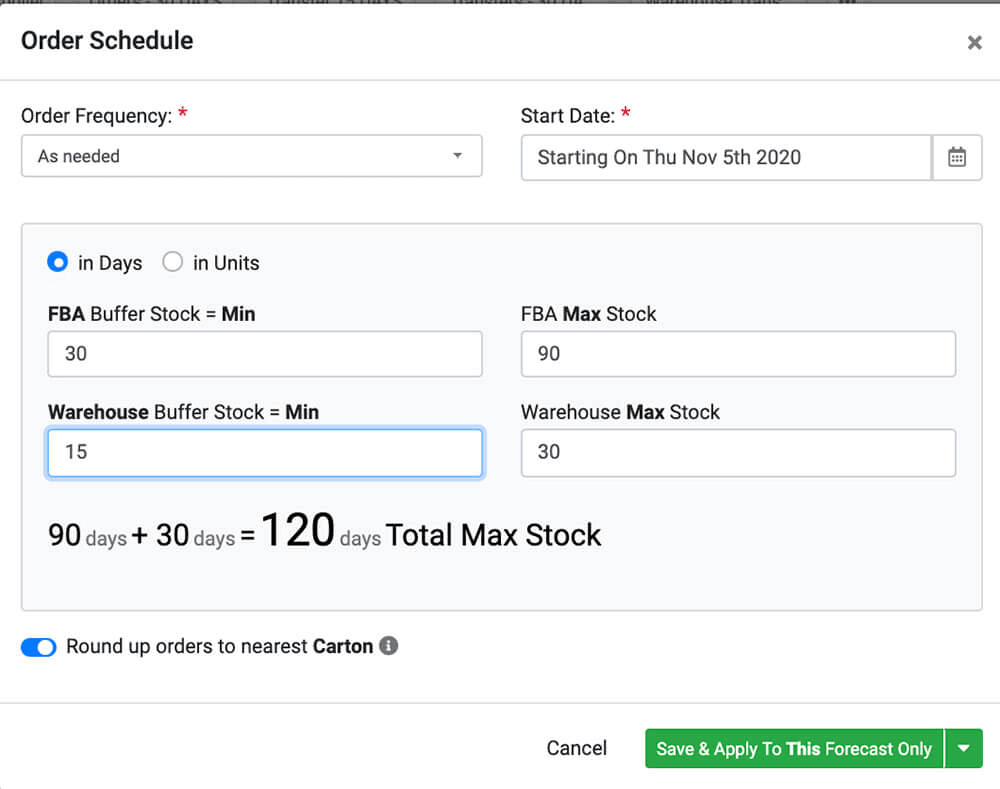Click the info icon next to Carton
1000x789 pixels.
[389, 646]
